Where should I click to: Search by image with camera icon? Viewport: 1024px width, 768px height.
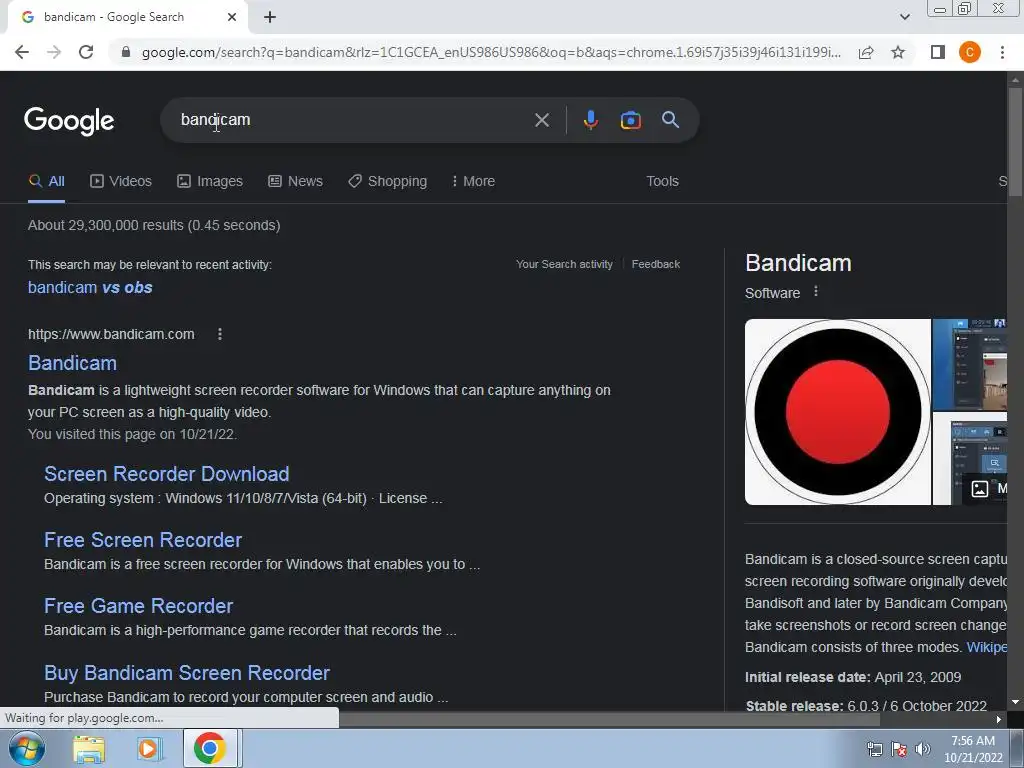pos(630,120)
